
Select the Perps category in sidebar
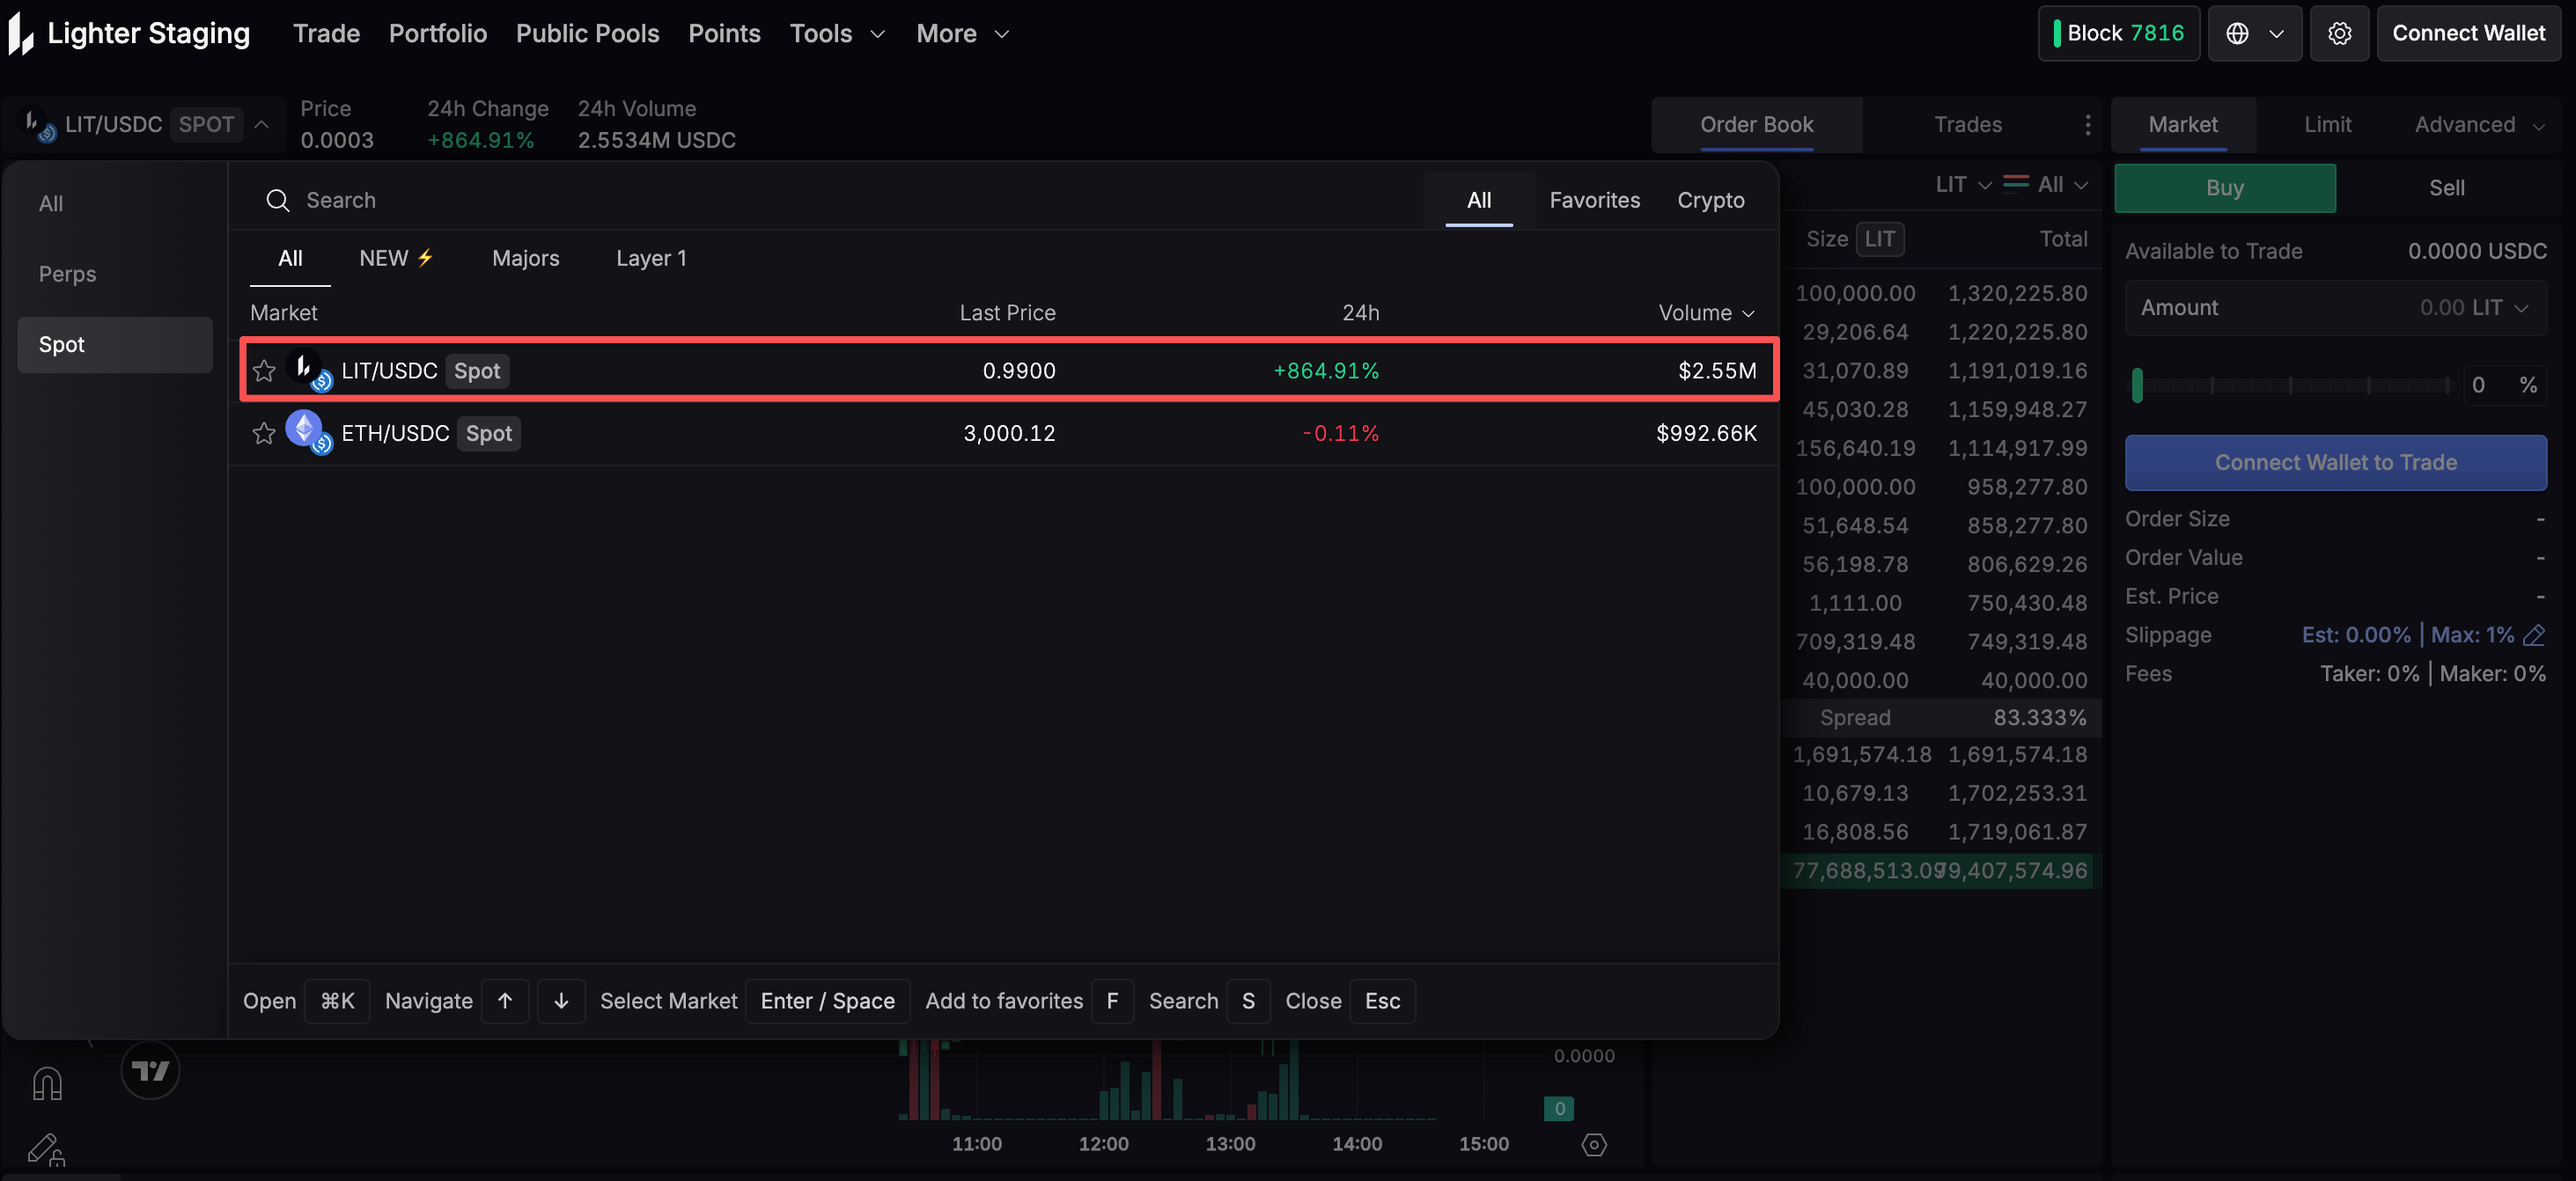(x=68, y=274)
